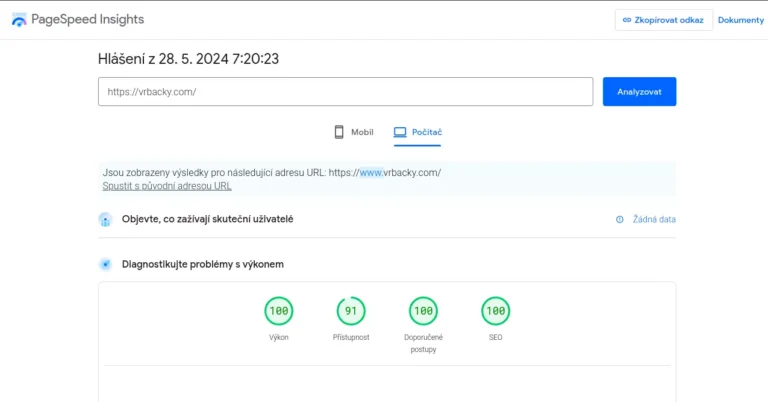768x402 pixels.
Task: Click the Zkopírovat odkaz button
Action: click(663, 20)
